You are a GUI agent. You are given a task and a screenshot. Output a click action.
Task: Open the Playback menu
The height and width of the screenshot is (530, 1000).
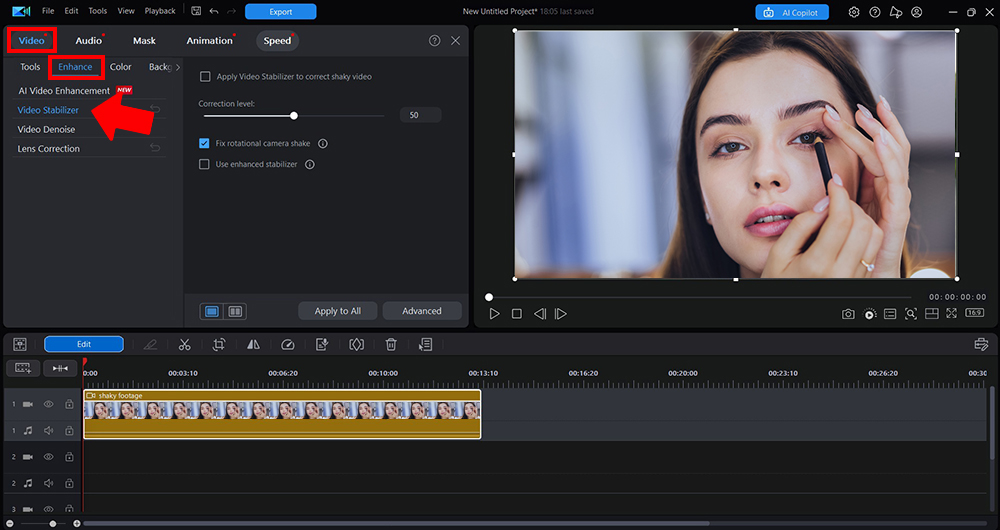pyautogui.click(x=160, y=11)
